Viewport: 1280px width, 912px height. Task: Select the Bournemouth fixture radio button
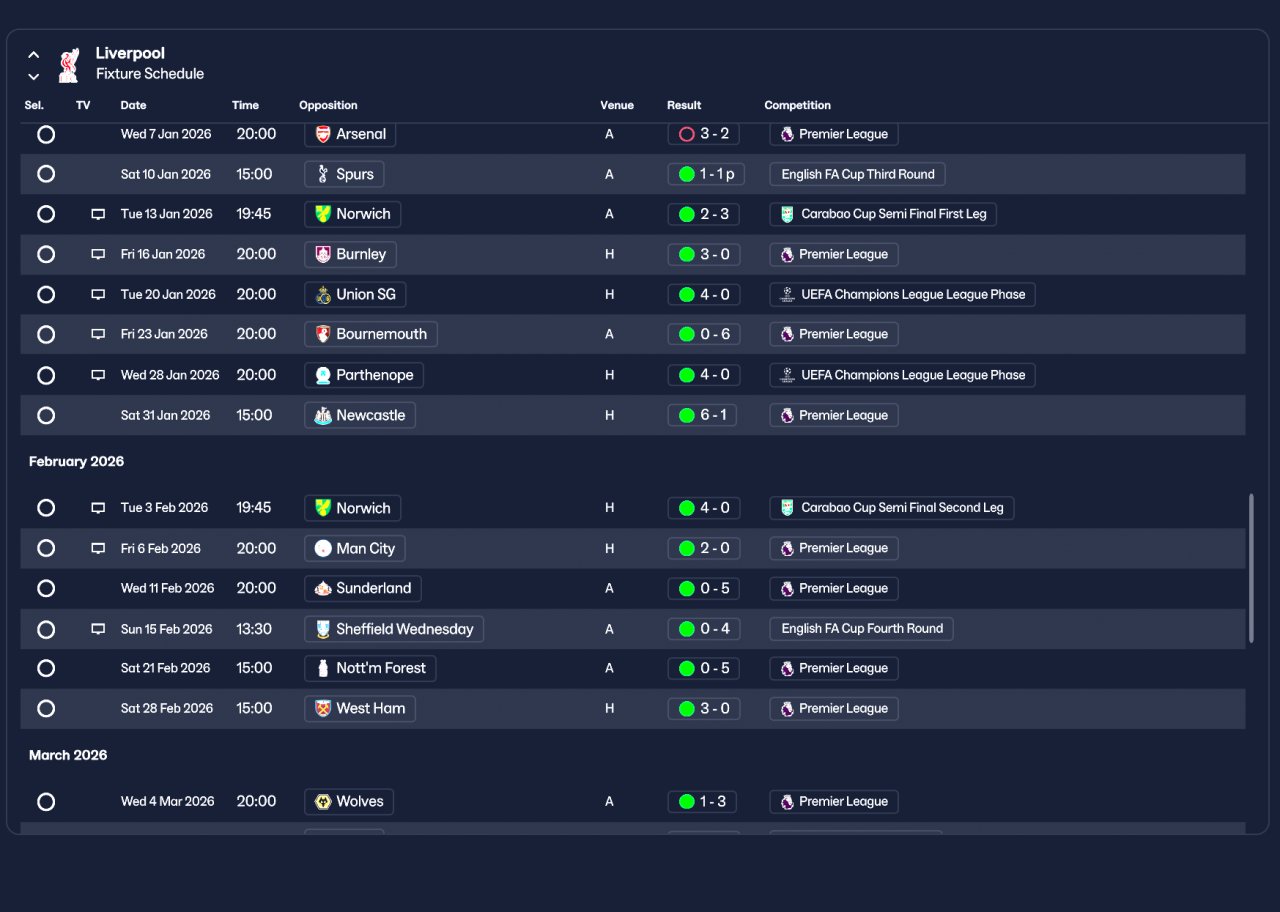point(46,334)
